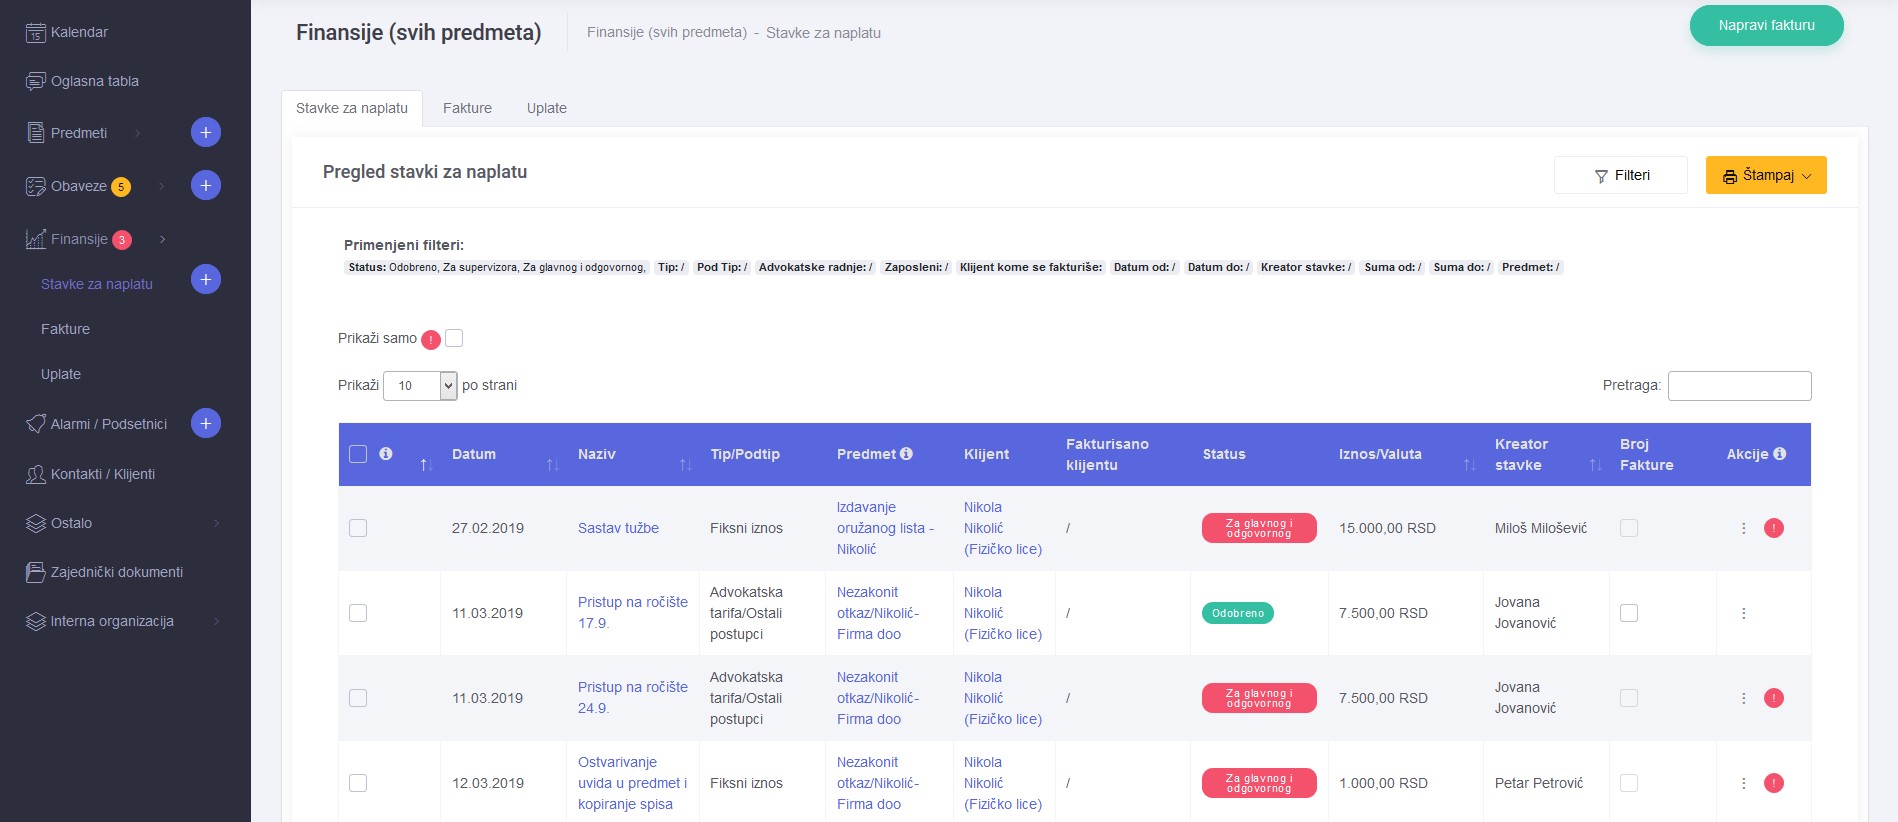Image resolution: width=1898 pixels, height=822 pixels.
Task: Check the select-all checkbox in table header
Action: (x=358, y=454)
